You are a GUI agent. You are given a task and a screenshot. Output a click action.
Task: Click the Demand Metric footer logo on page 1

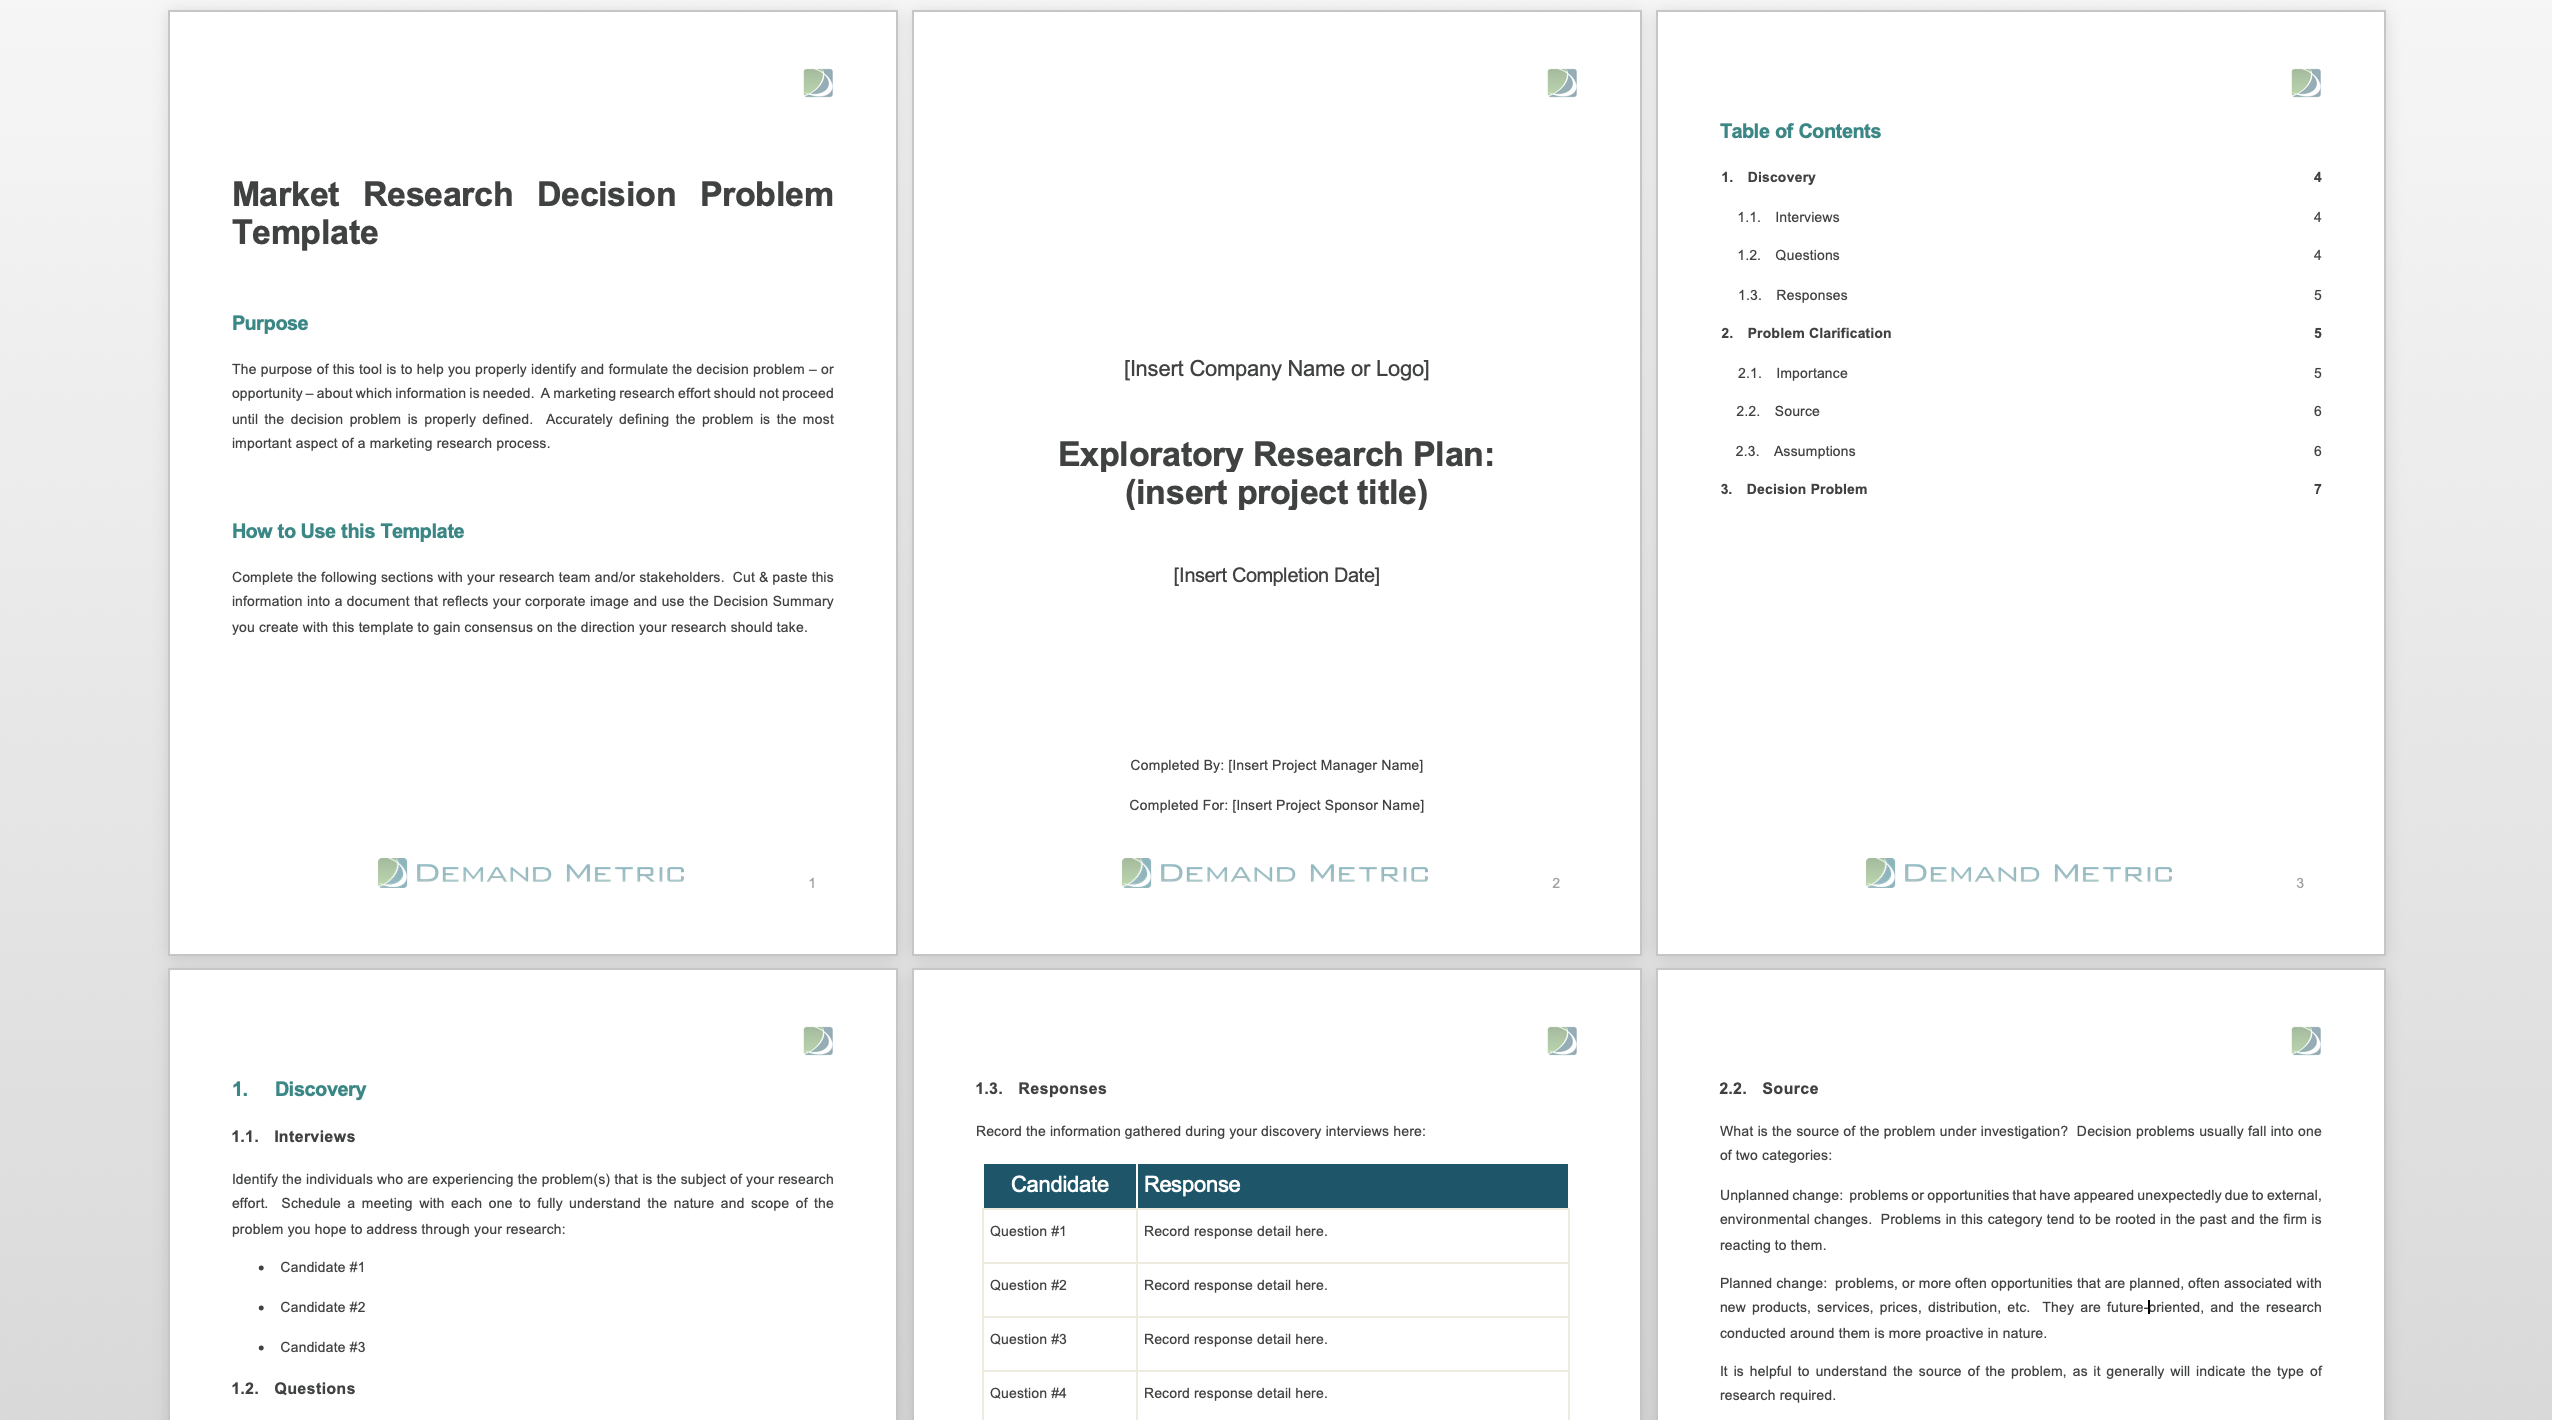pos(531,873)
